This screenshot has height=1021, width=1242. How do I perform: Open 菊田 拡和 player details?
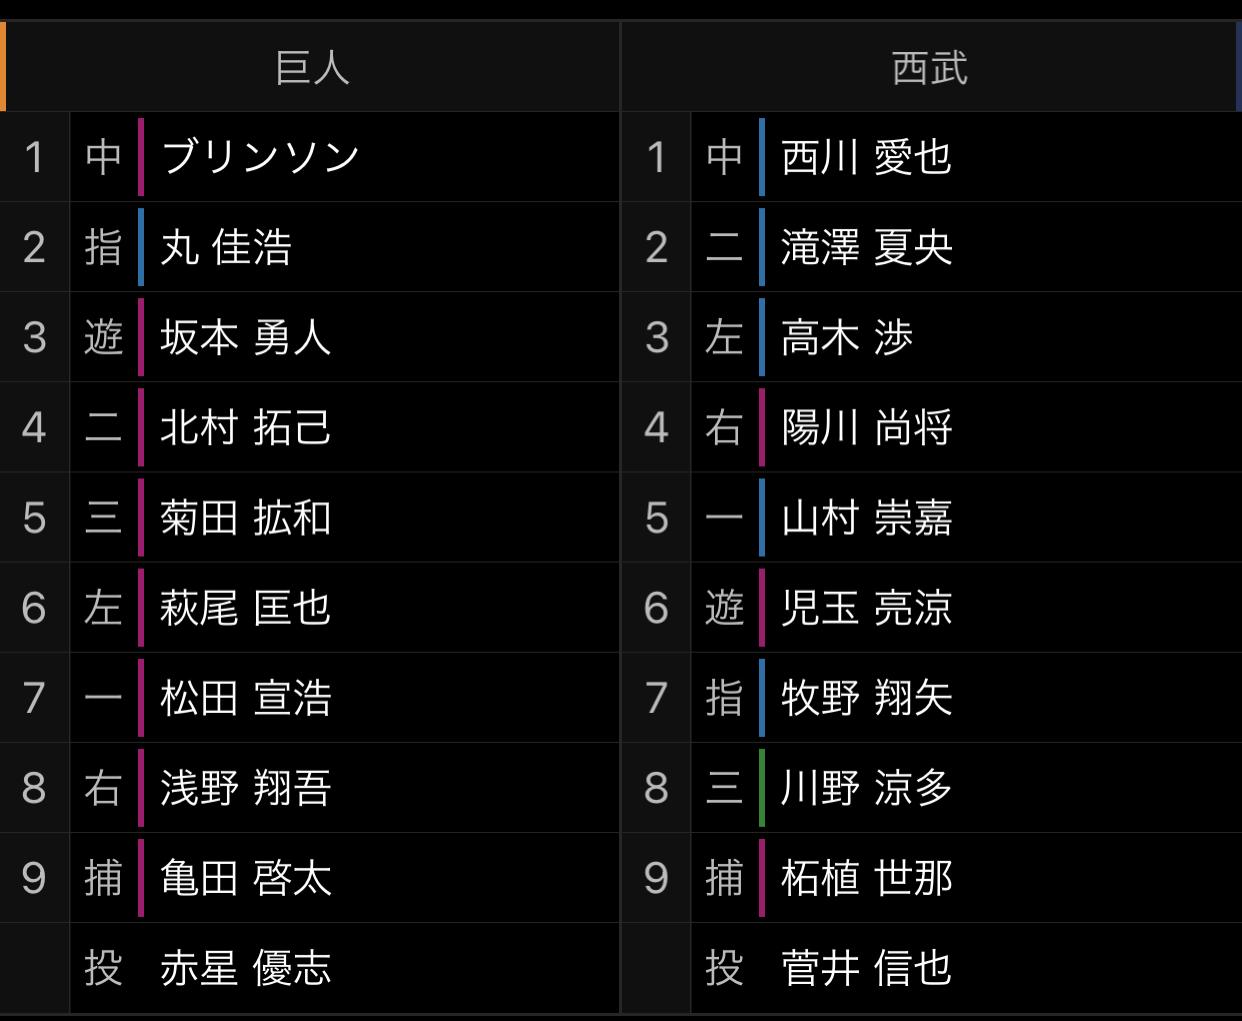coord(245,518)
